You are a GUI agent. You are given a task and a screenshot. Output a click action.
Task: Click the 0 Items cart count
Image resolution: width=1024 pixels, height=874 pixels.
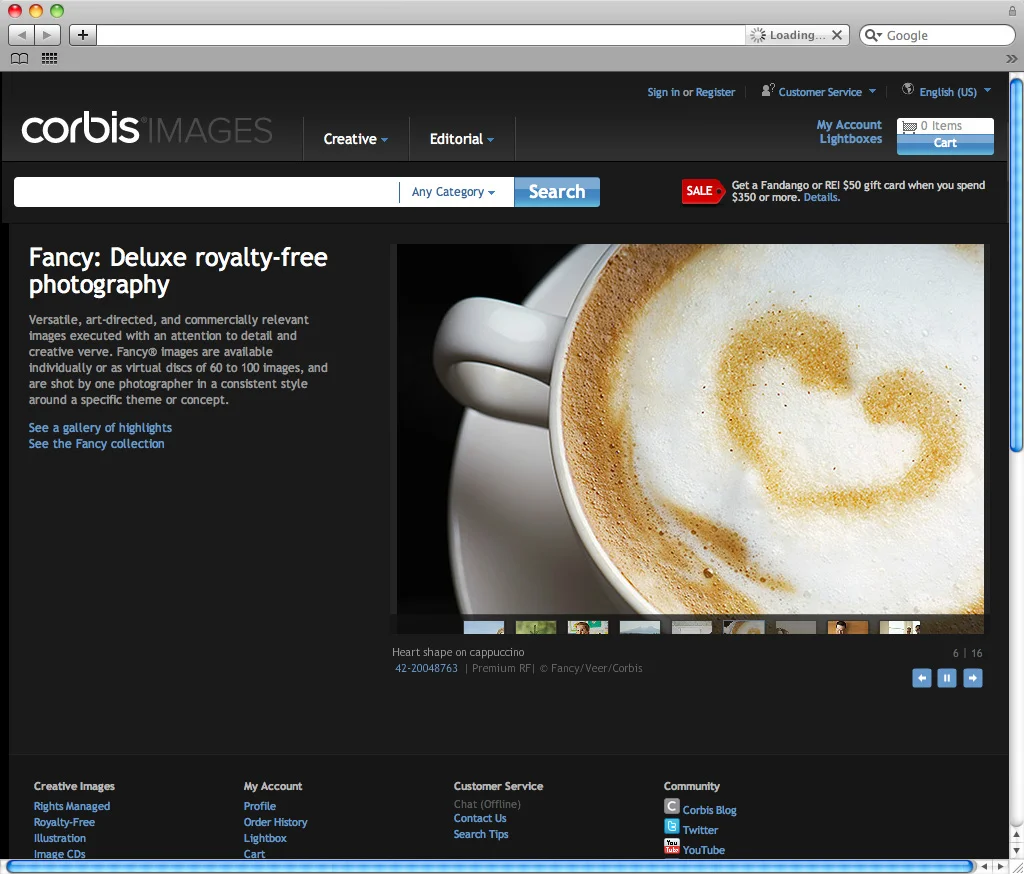click(941, 126)
